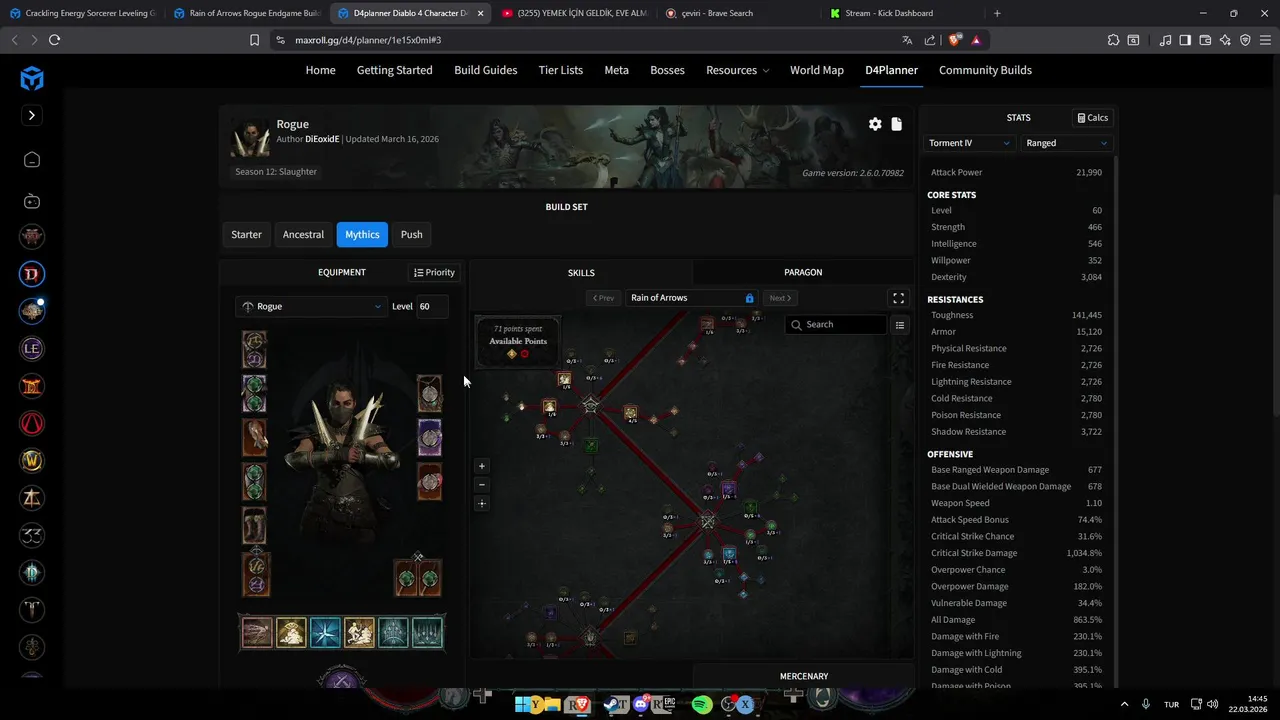Open the Rain of Arrows skill set dropdown
1280x720 pixels.
click(691, 298)
